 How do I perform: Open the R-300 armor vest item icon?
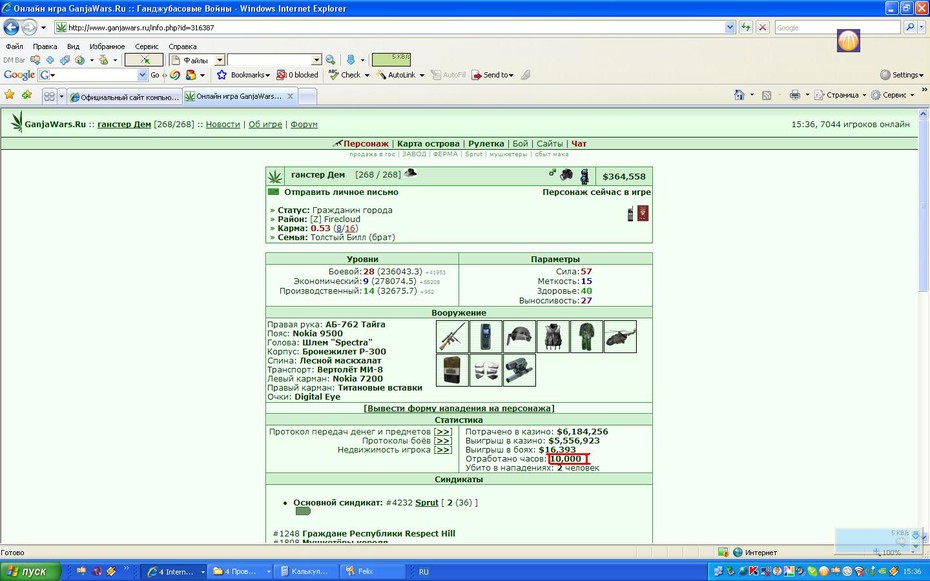pyautogui.click(x=553, y=336)
